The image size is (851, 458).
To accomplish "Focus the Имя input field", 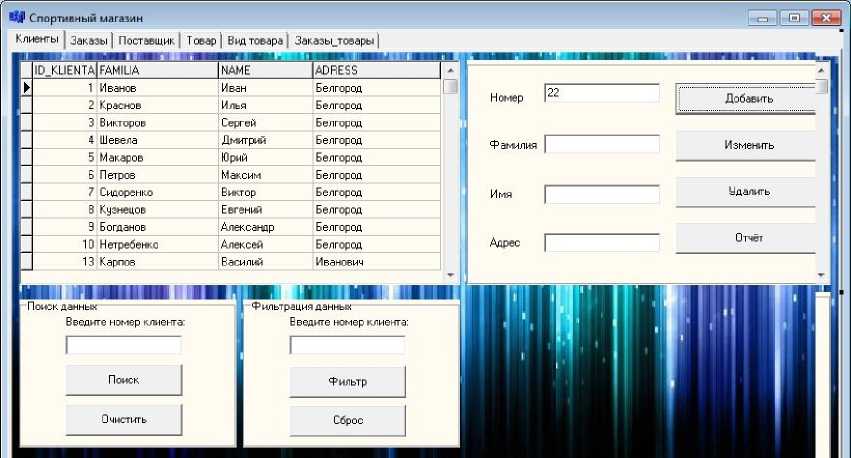I will pyautogui.click(x=602, y=194).
